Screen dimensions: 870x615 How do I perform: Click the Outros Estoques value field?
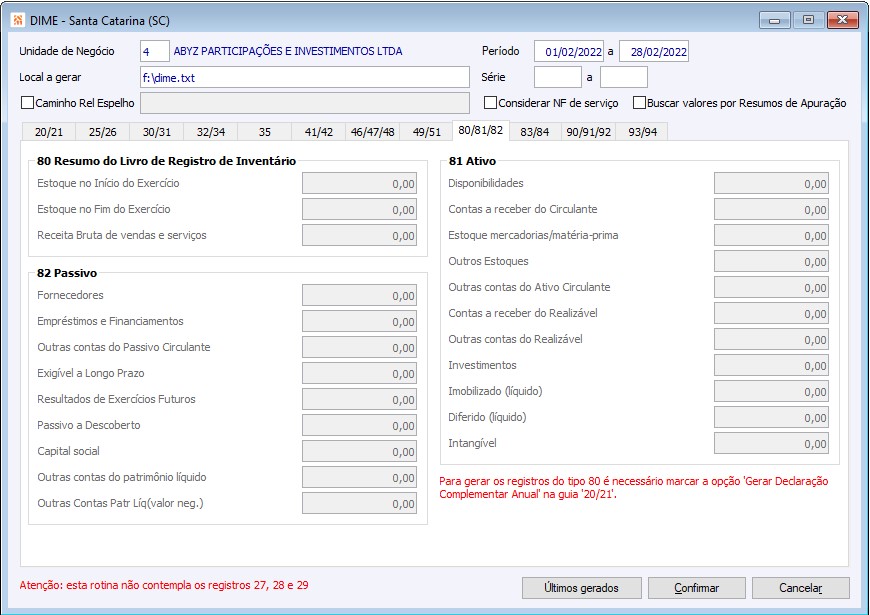pos(771,261)
